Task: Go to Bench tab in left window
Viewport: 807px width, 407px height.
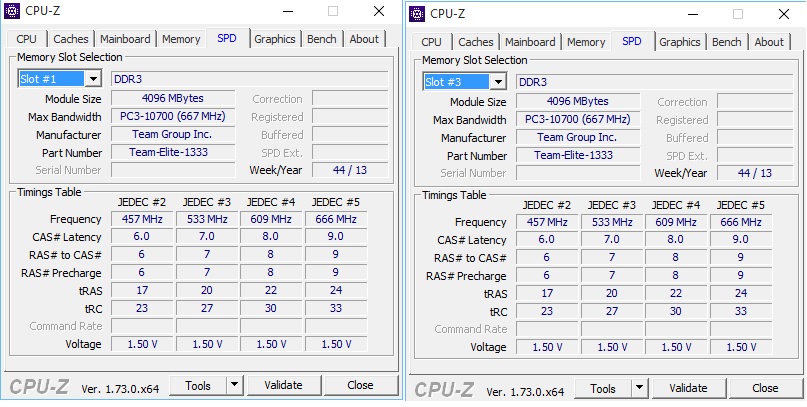Action: click(x=322, y=39)
